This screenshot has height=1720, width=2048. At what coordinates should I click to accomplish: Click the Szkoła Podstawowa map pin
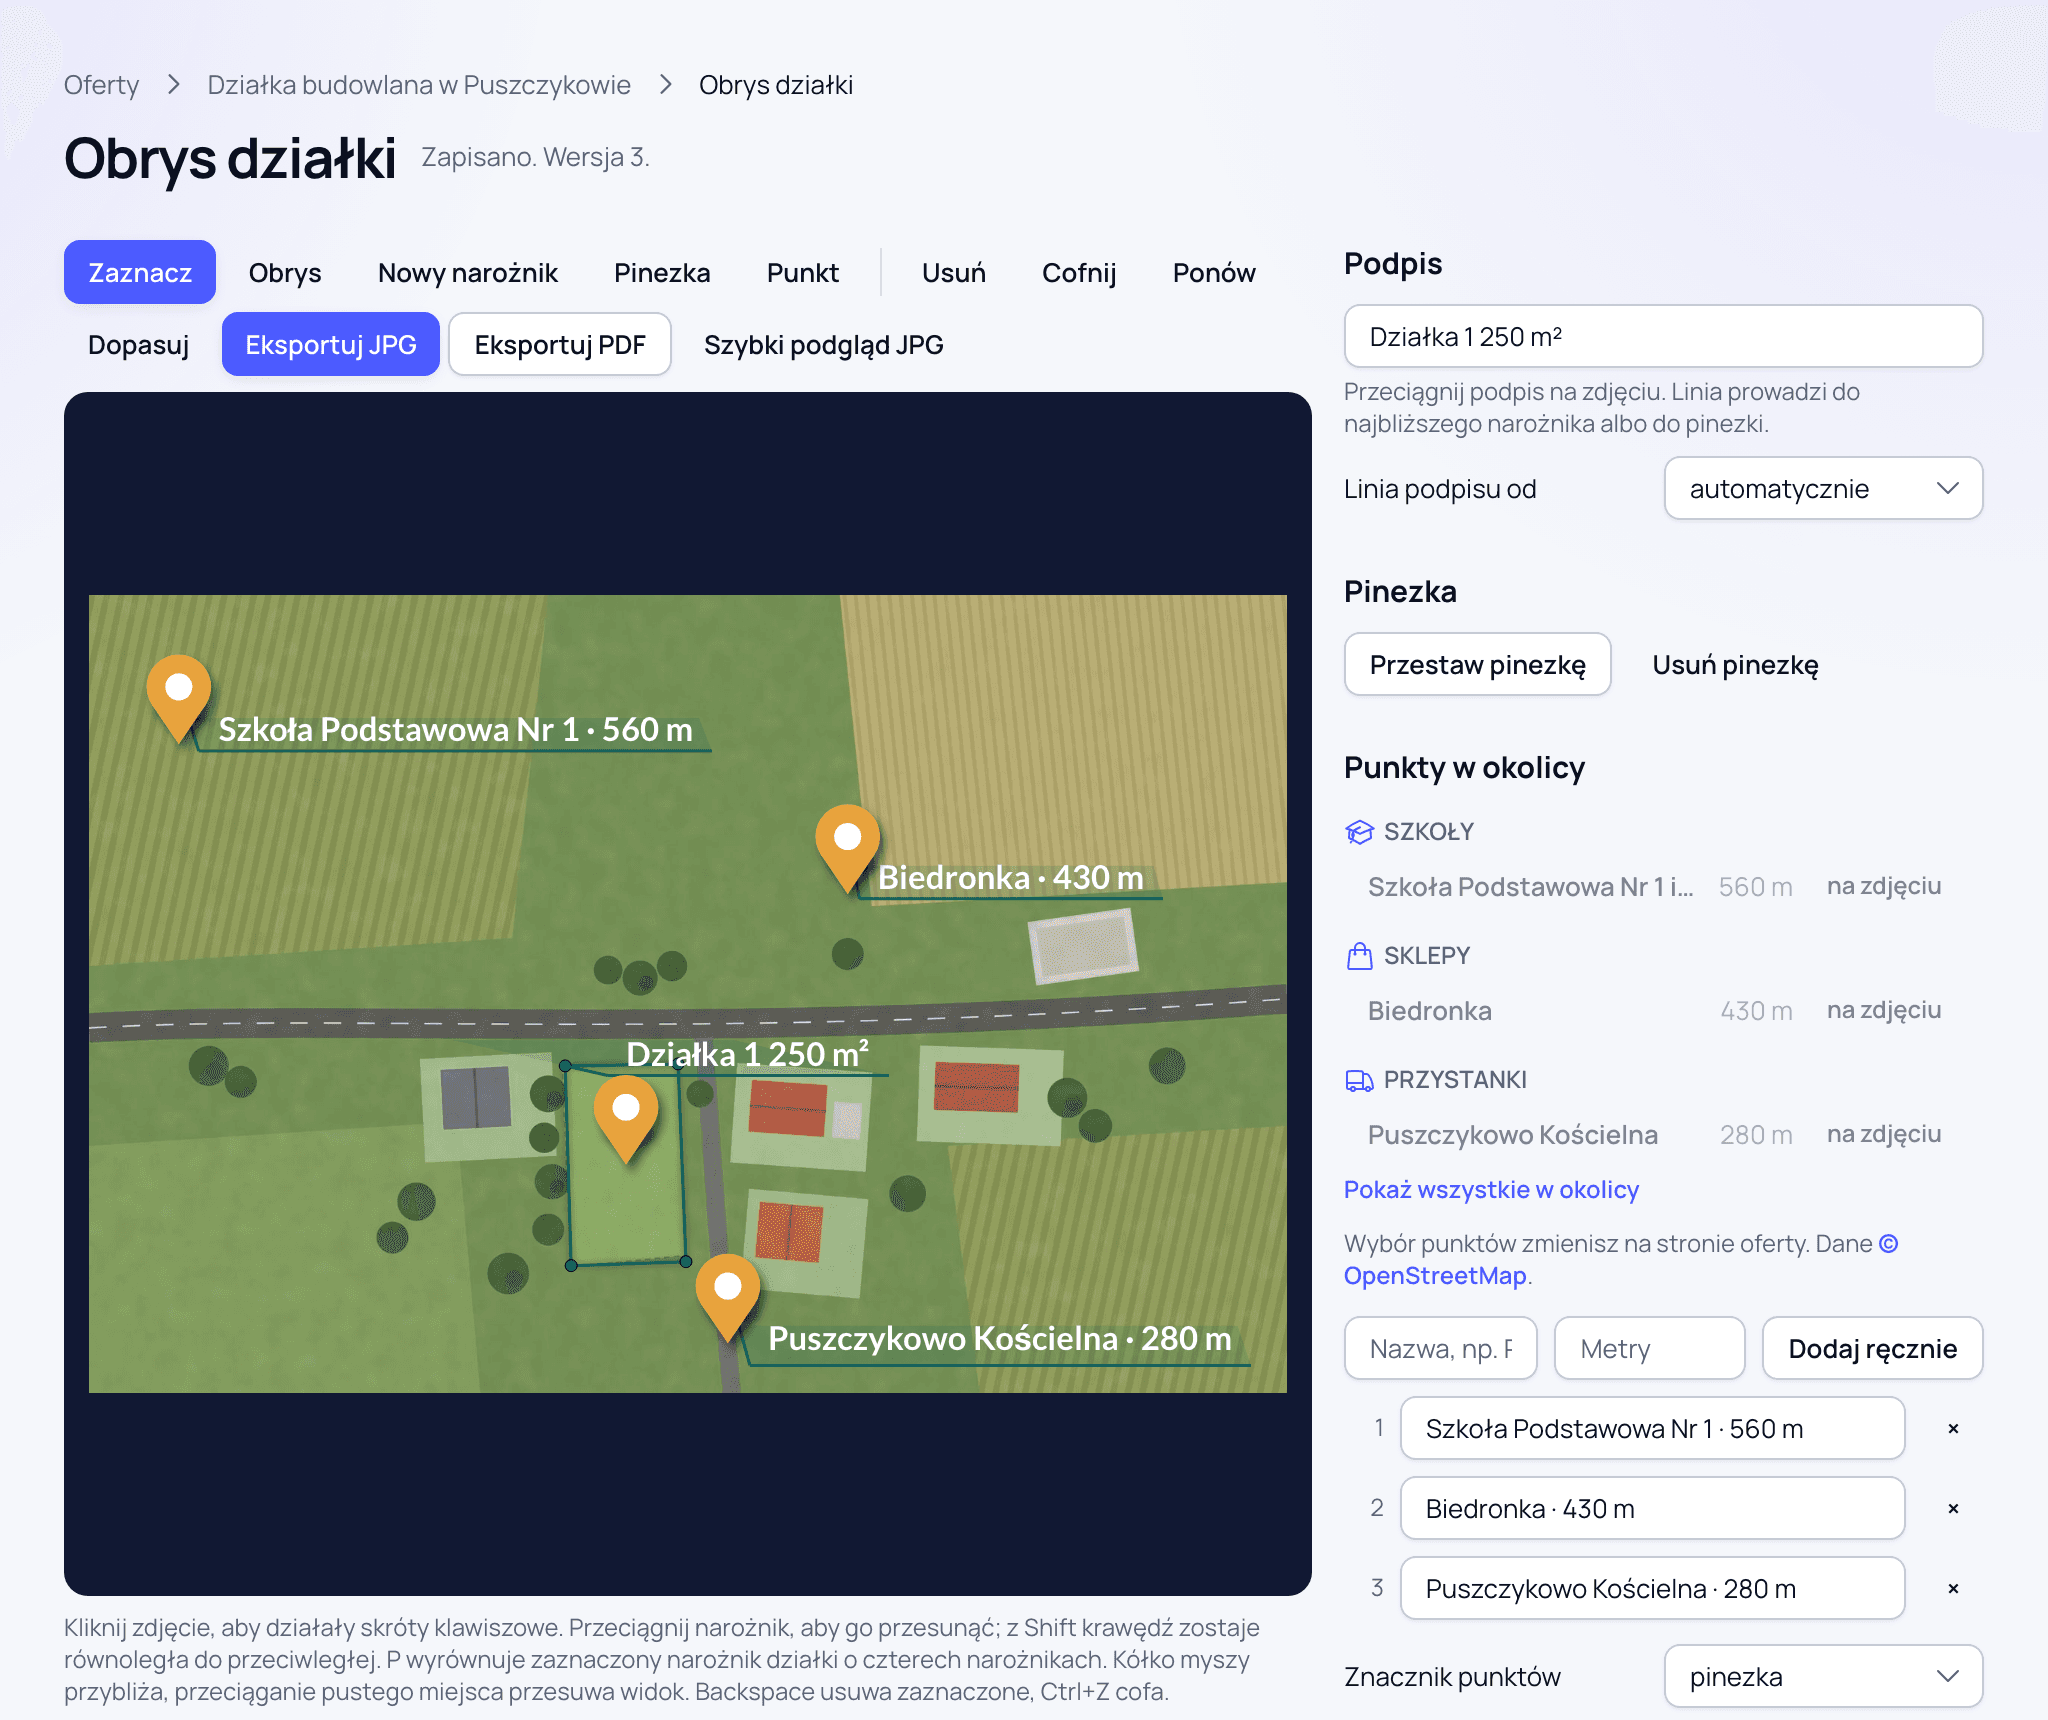(179, 698)
